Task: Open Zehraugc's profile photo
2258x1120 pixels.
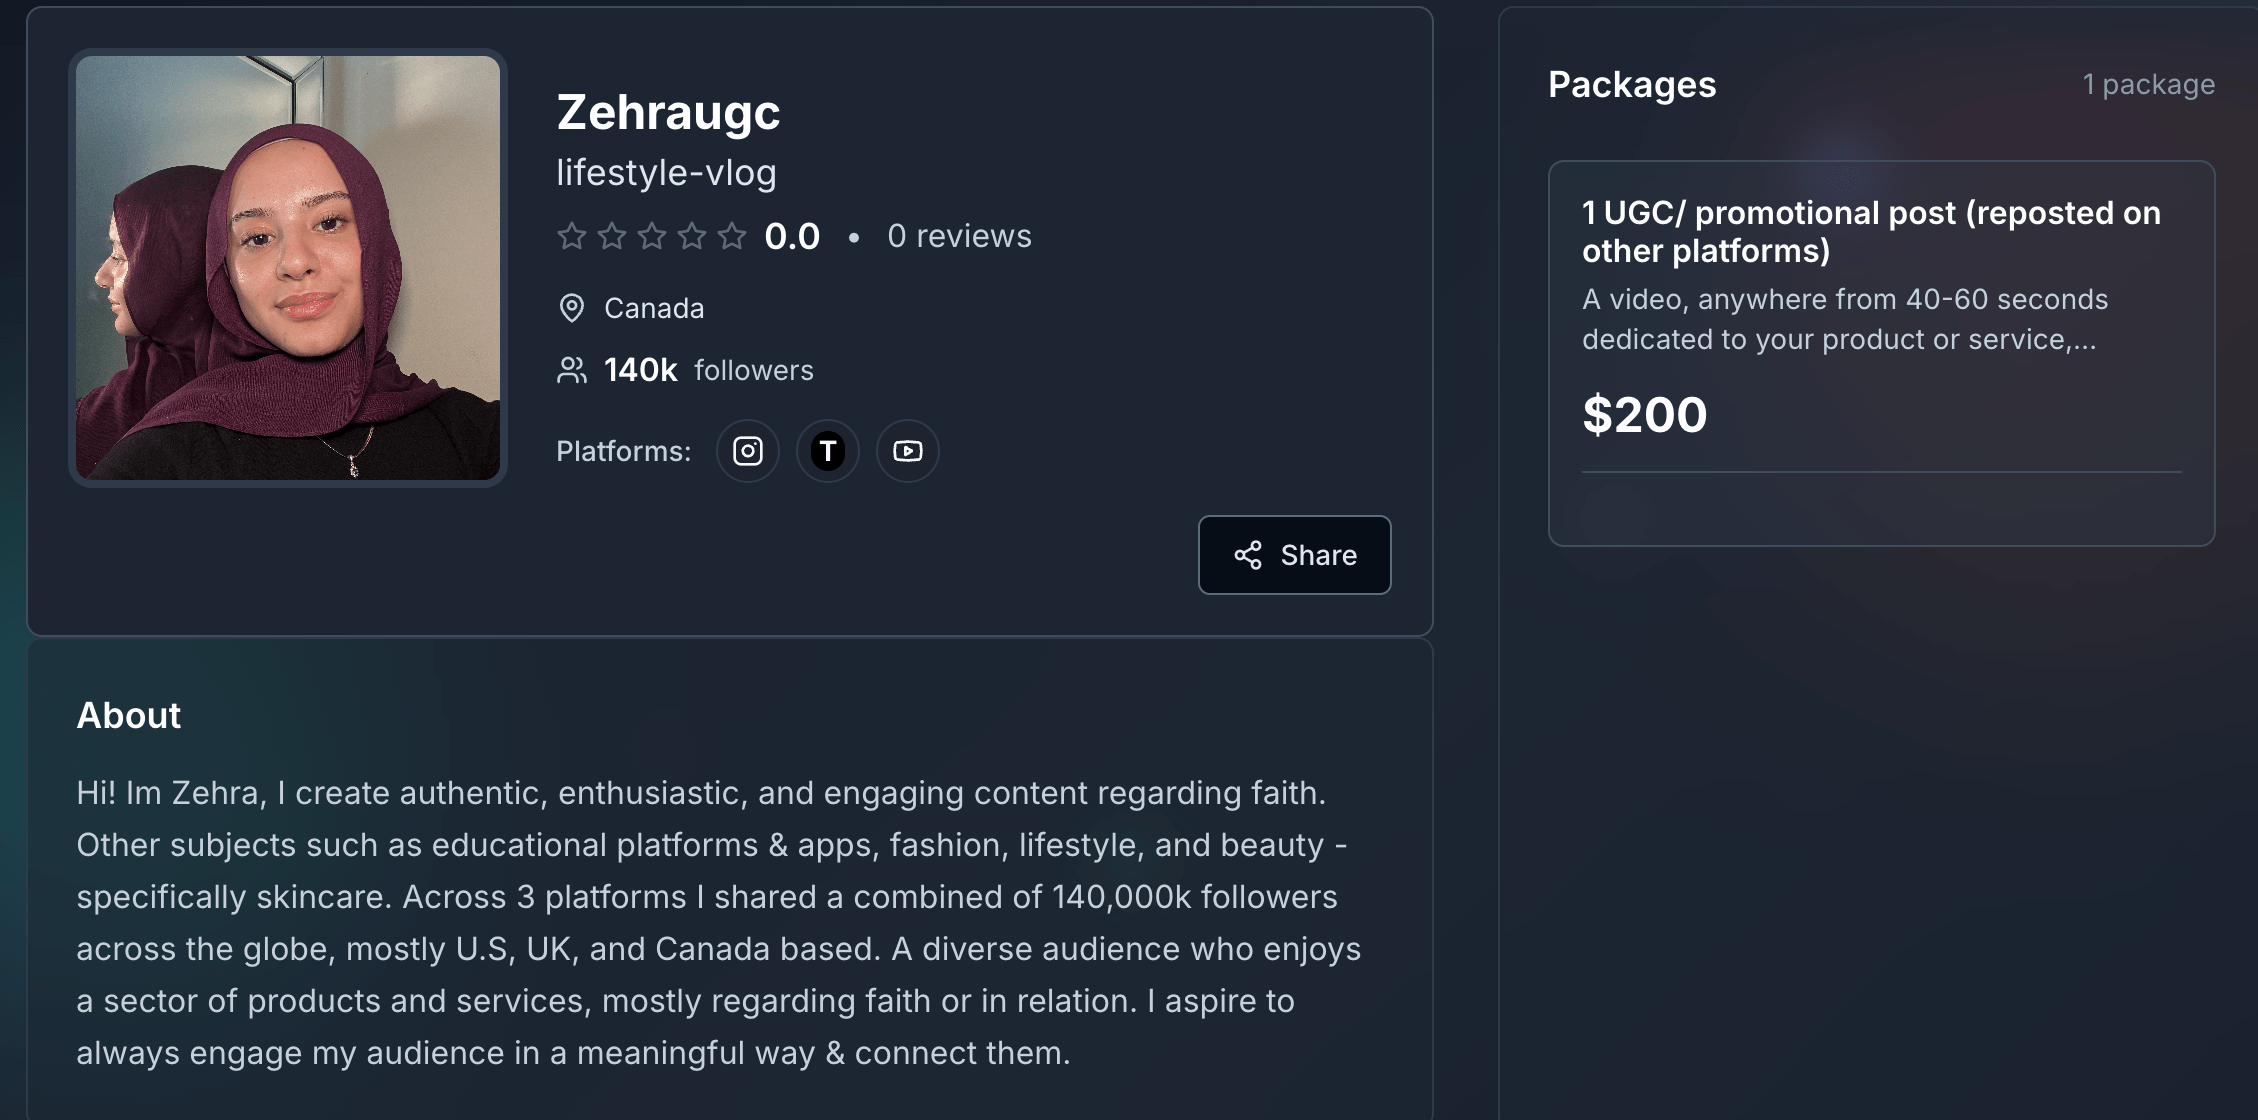Action: tap(288, 267)
